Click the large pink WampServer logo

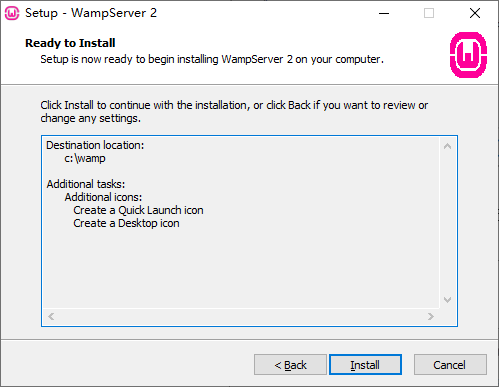[x=468, y=55]
